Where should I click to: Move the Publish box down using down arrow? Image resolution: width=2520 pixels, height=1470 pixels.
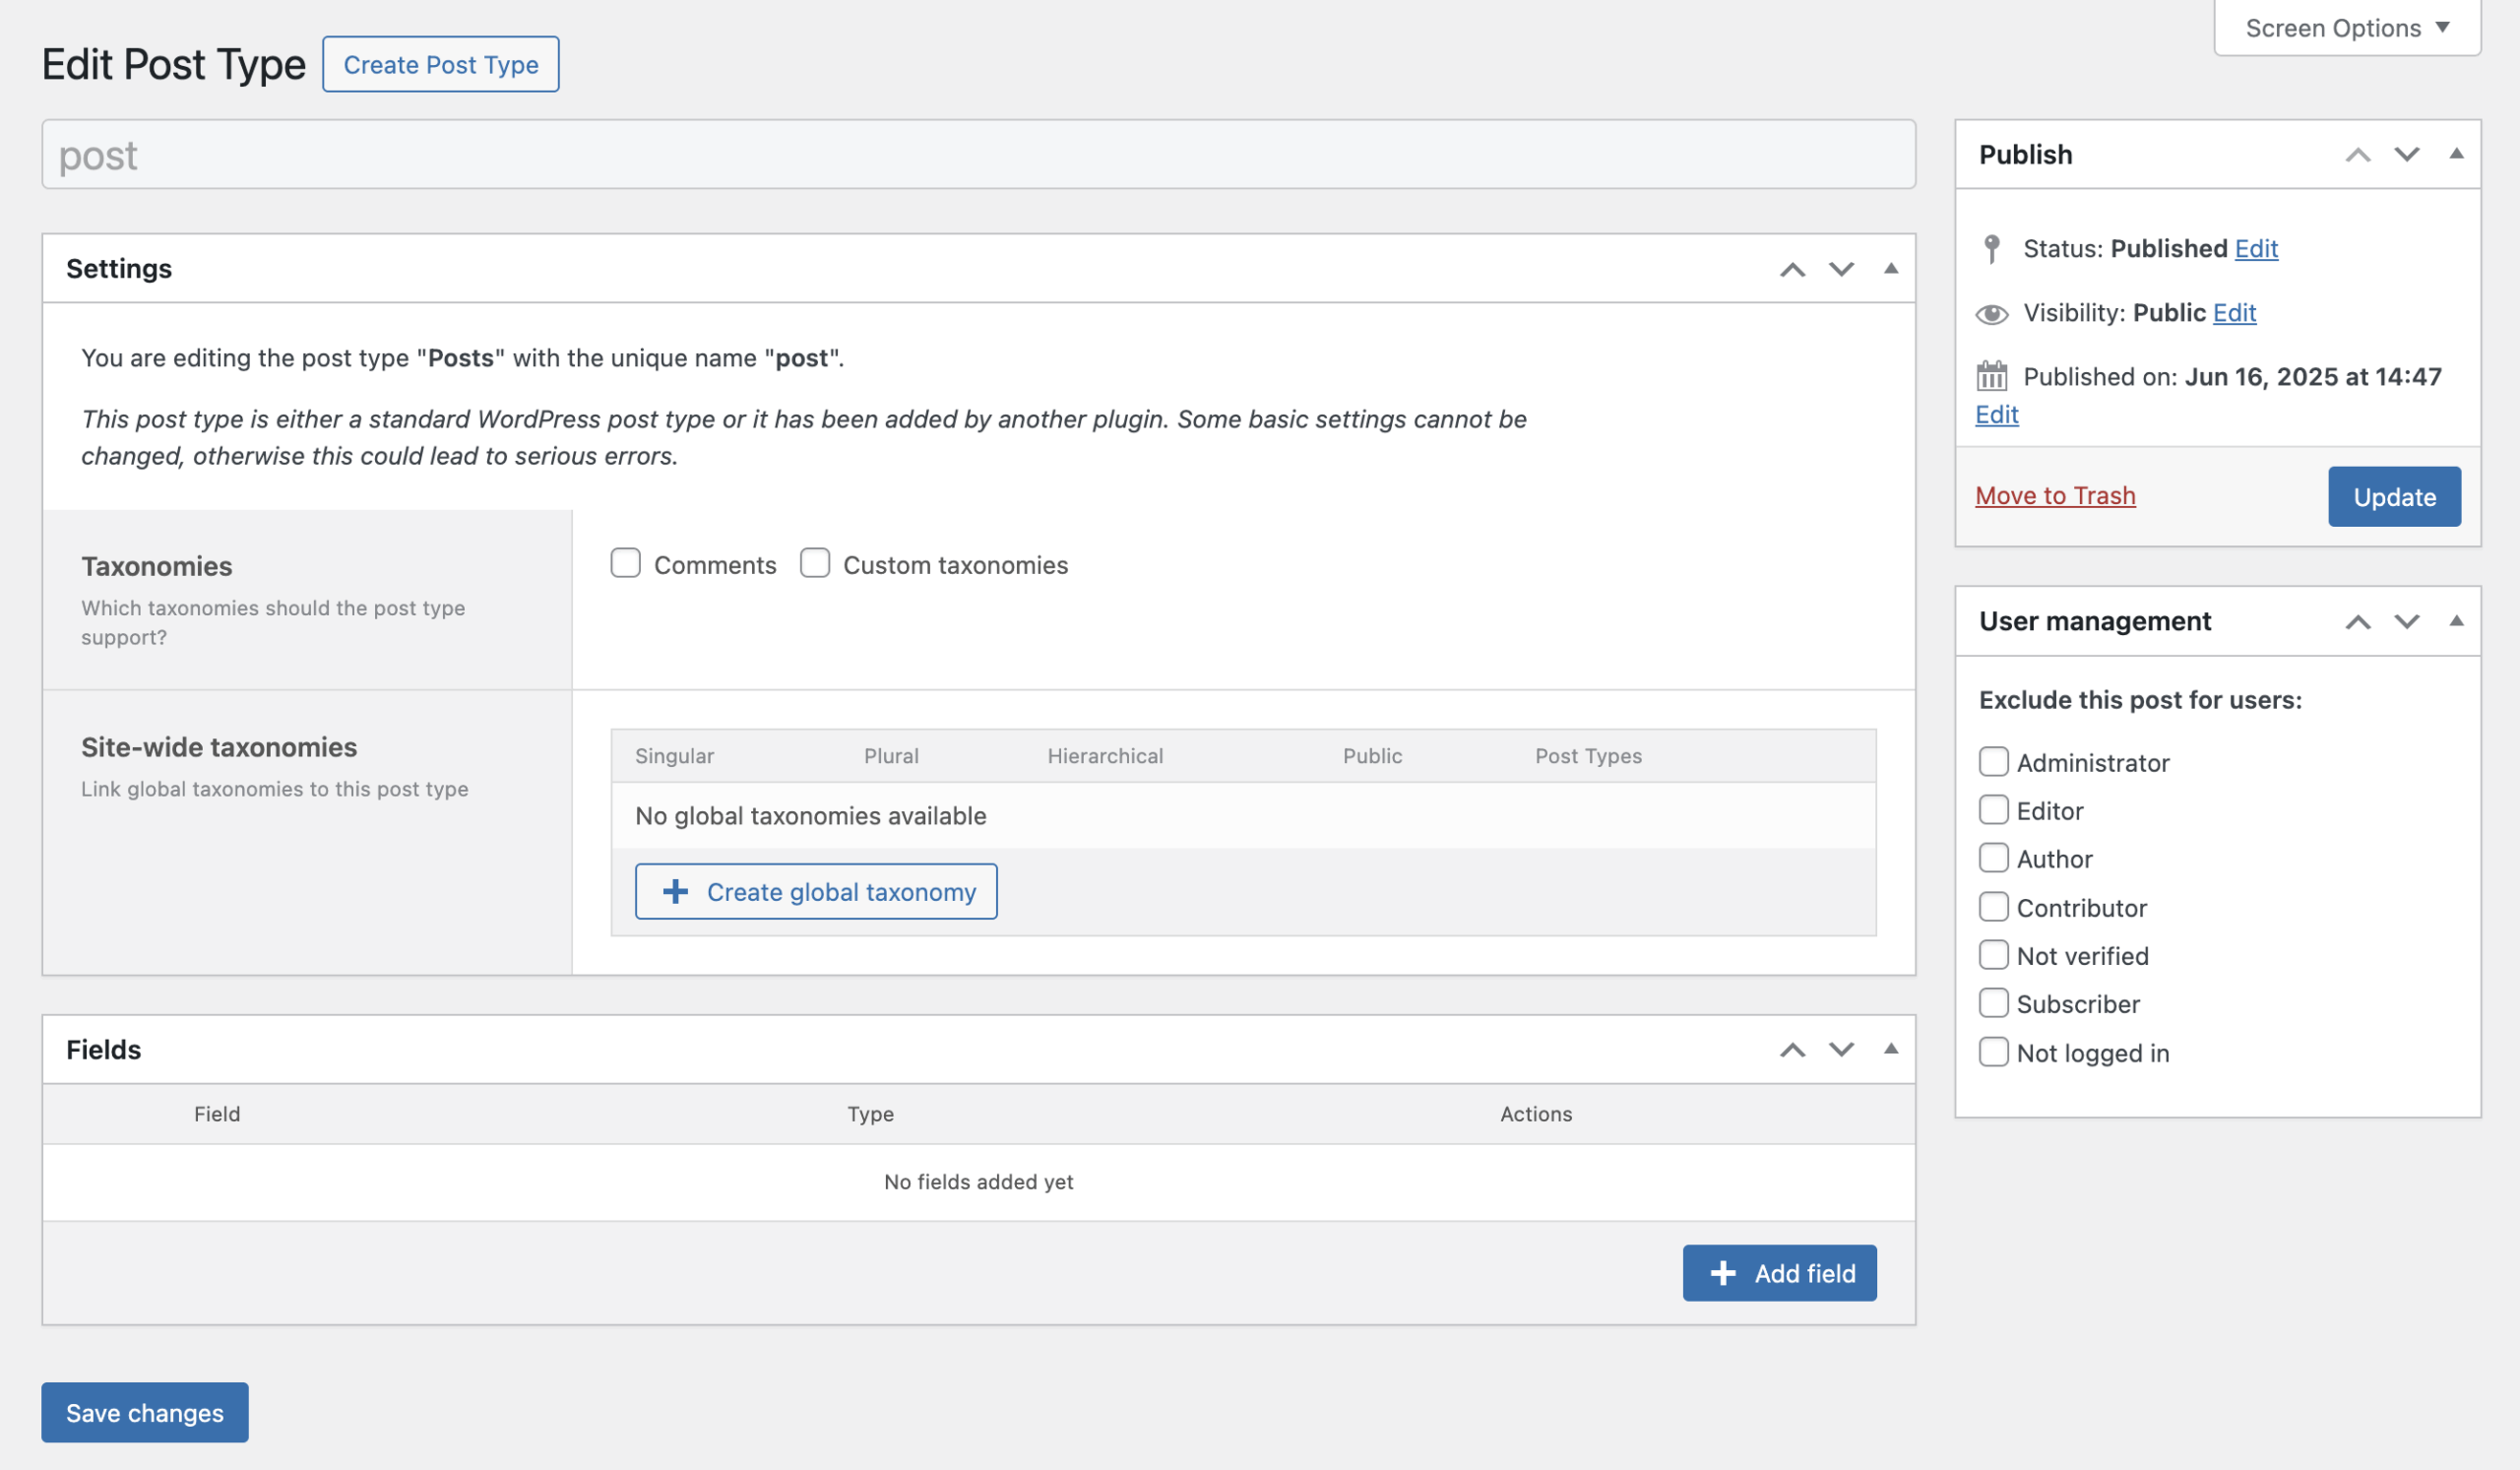point(2406,155)
